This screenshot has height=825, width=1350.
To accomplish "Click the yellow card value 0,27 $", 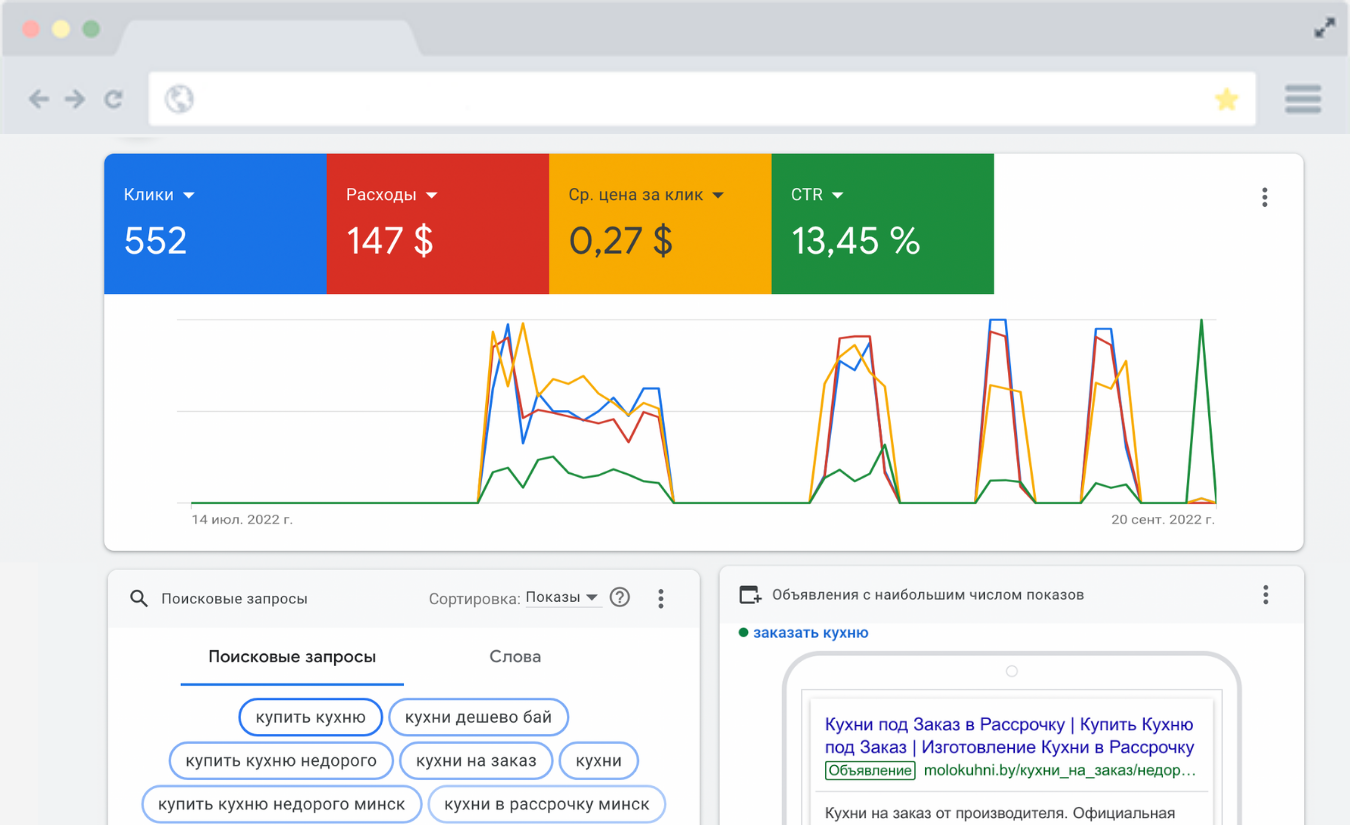I will coord(621,241).
